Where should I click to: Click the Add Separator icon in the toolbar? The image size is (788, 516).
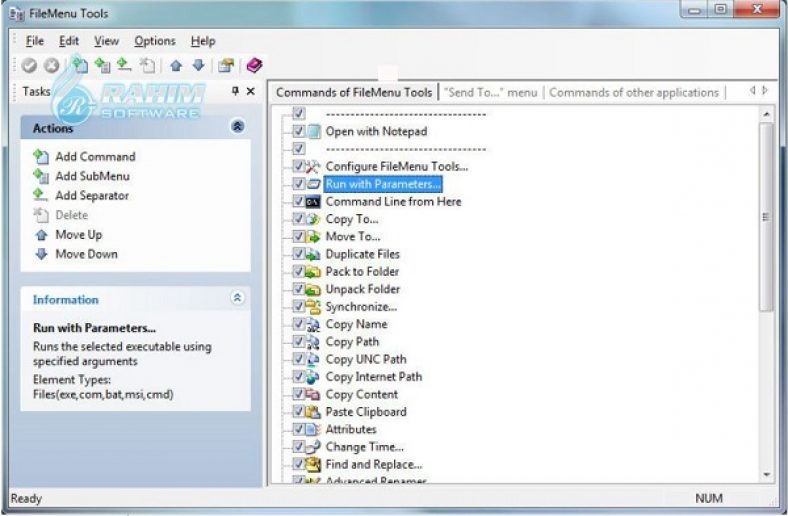tap(124, 65)
